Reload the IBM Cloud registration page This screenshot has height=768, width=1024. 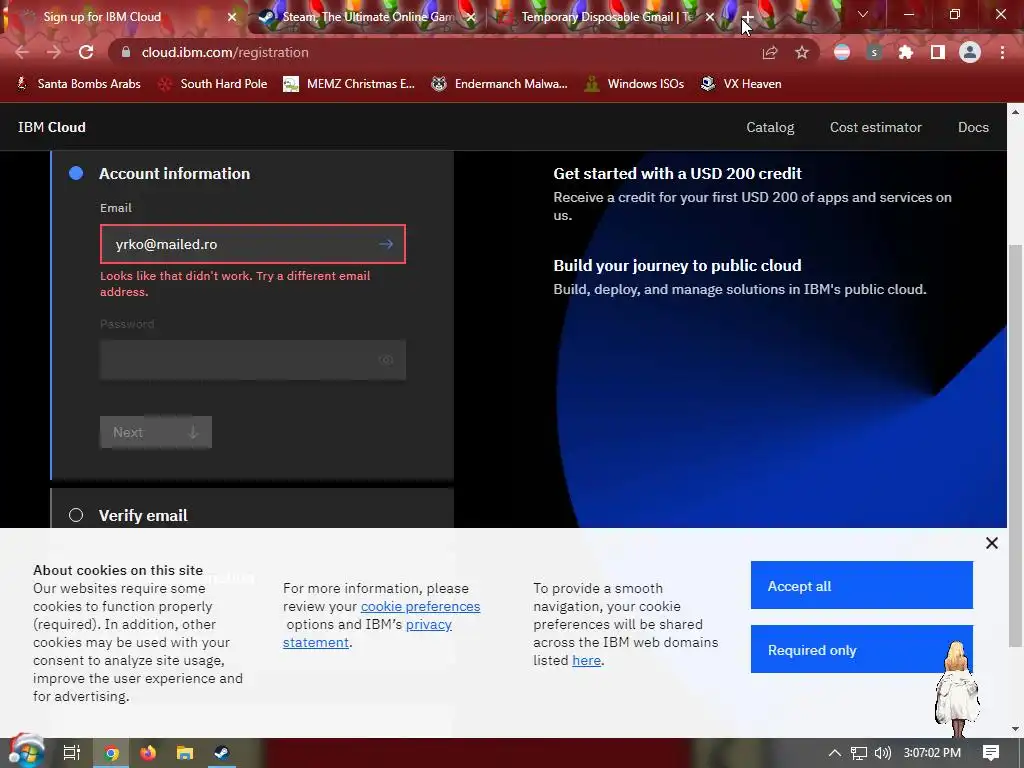tap(86, 52)
